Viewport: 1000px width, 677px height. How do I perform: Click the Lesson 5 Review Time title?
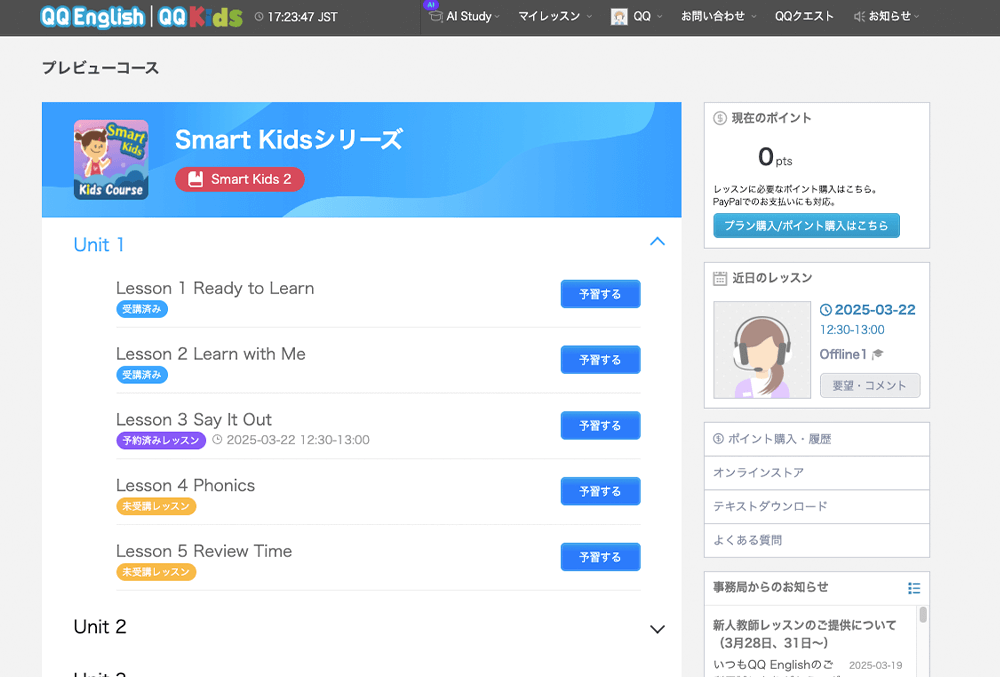[204, 551]
